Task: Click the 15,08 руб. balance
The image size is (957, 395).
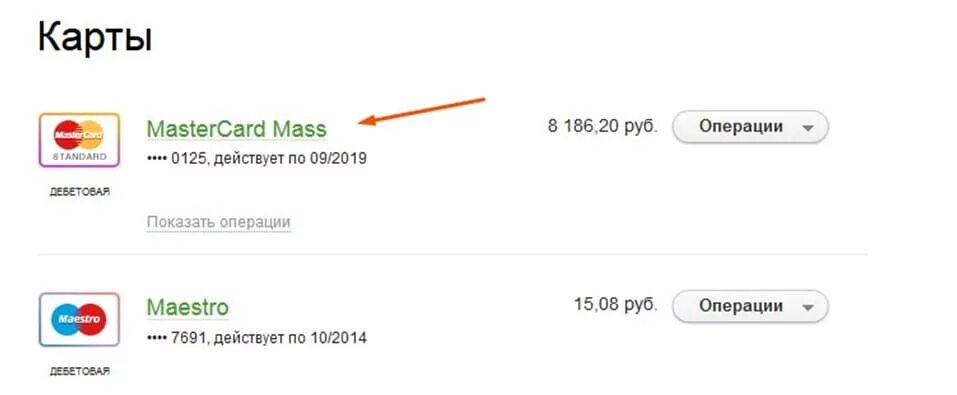Action: click(x=616, y=304)
